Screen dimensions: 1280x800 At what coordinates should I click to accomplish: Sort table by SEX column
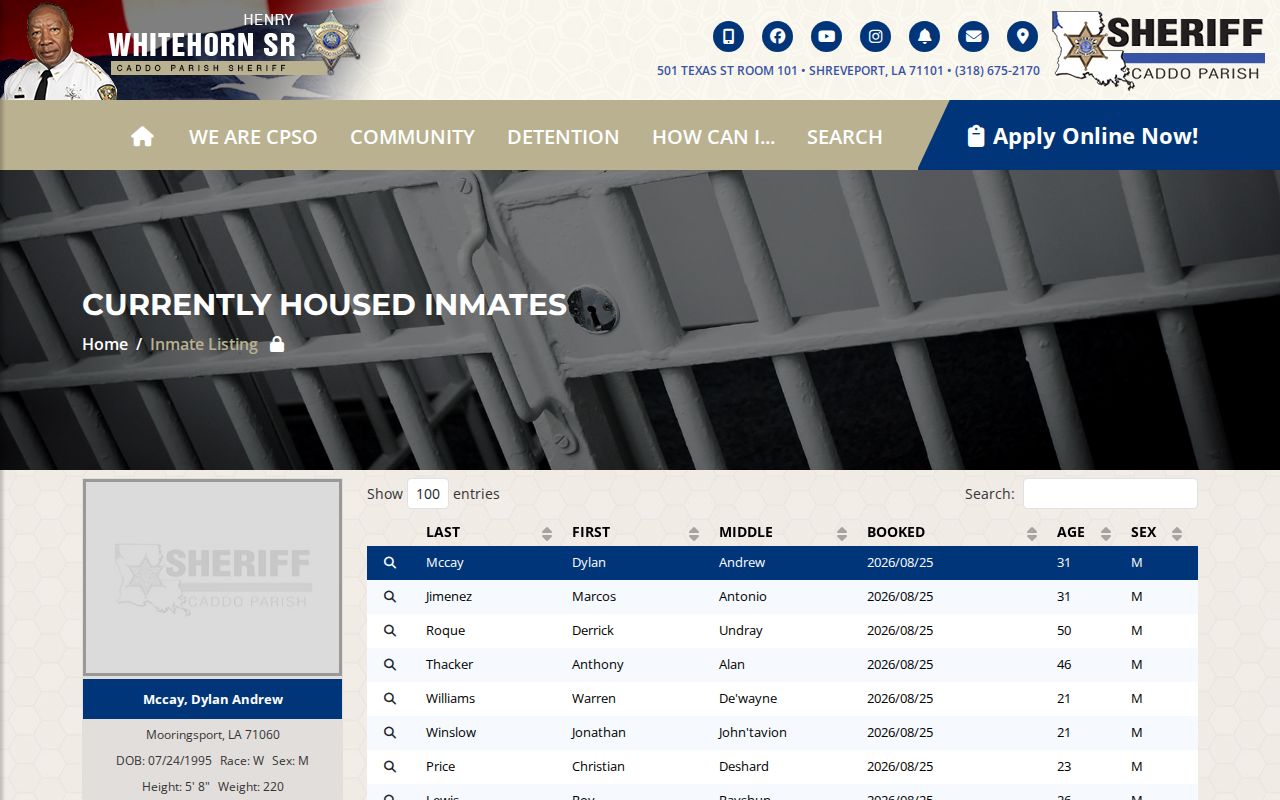(1158, 532)
